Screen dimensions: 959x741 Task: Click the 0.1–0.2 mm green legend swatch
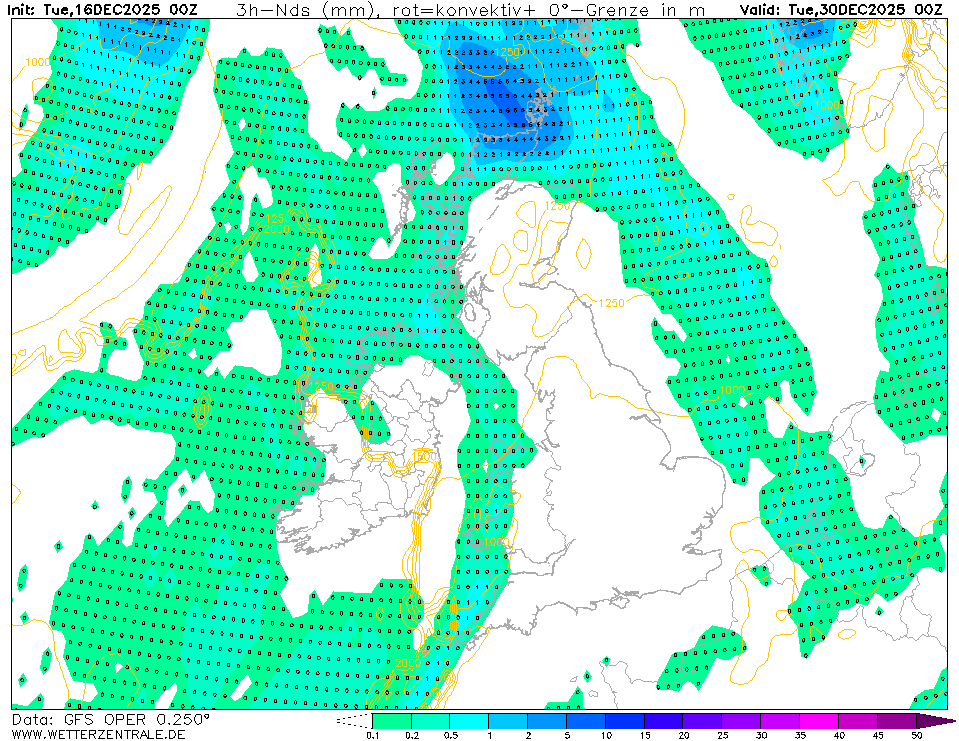pos(391,720)
